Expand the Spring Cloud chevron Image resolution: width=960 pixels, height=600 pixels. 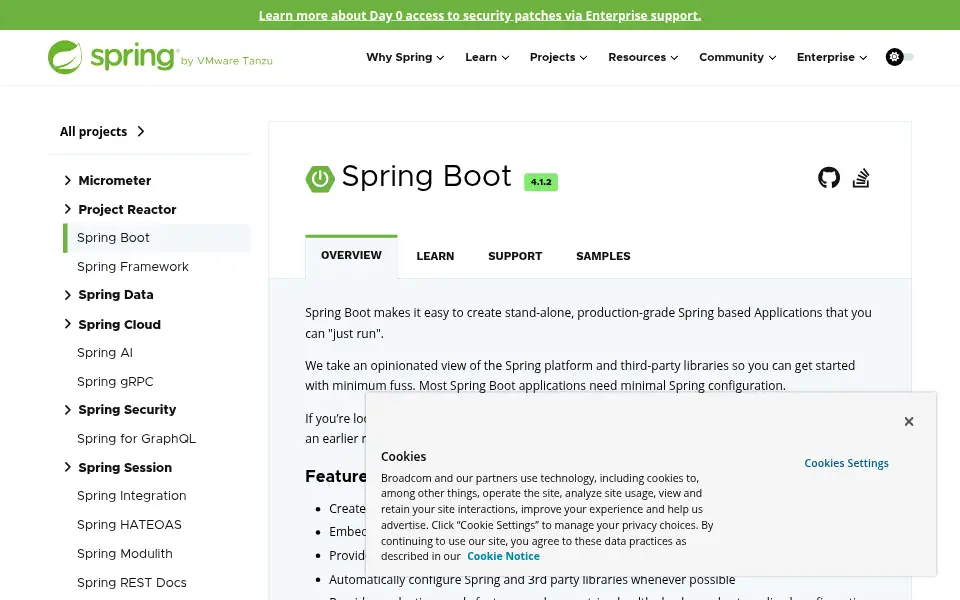coord(67,324)
